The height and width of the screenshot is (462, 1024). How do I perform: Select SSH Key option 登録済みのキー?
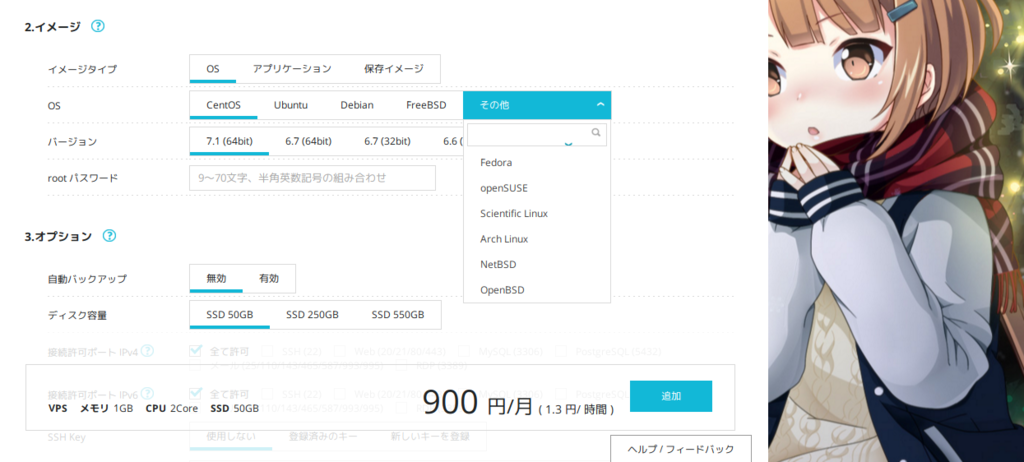[323, 437]
